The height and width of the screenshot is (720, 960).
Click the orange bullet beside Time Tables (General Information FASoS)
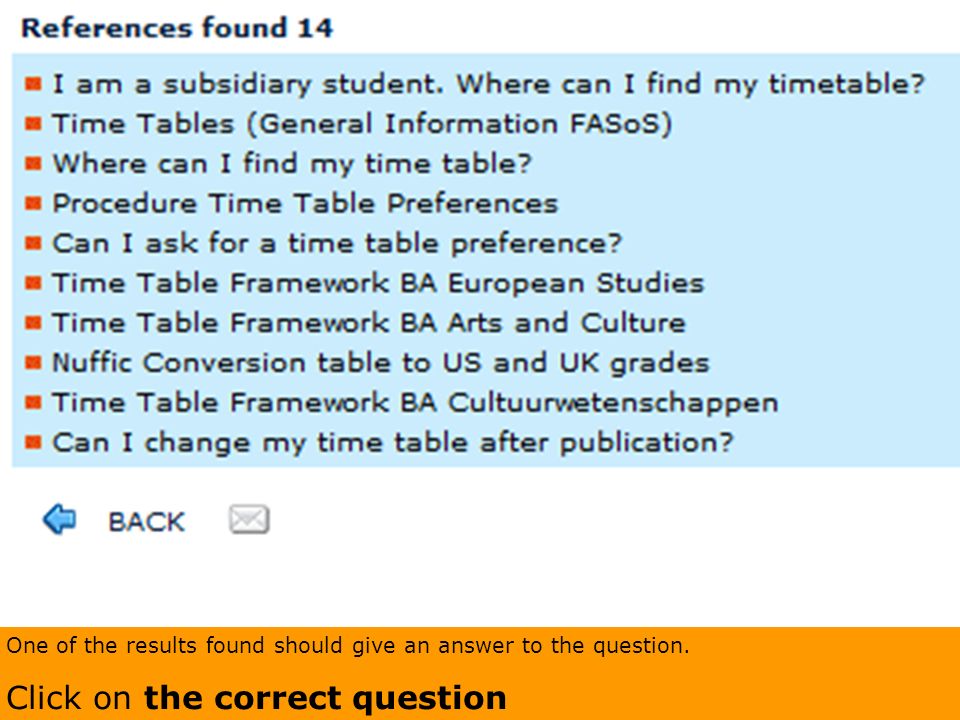click(x=33, y=124)
